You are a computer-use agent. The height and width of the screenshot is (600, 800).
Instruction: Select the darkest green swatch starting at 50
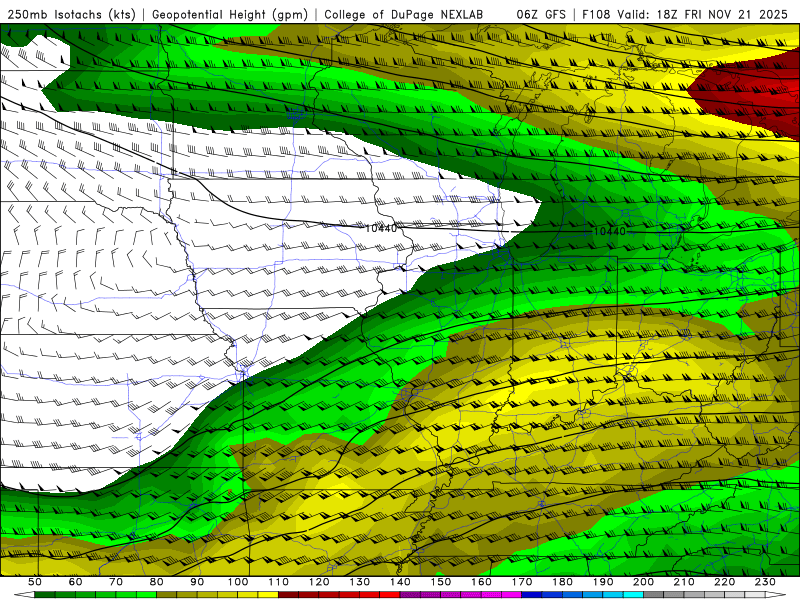click(45, 594)
